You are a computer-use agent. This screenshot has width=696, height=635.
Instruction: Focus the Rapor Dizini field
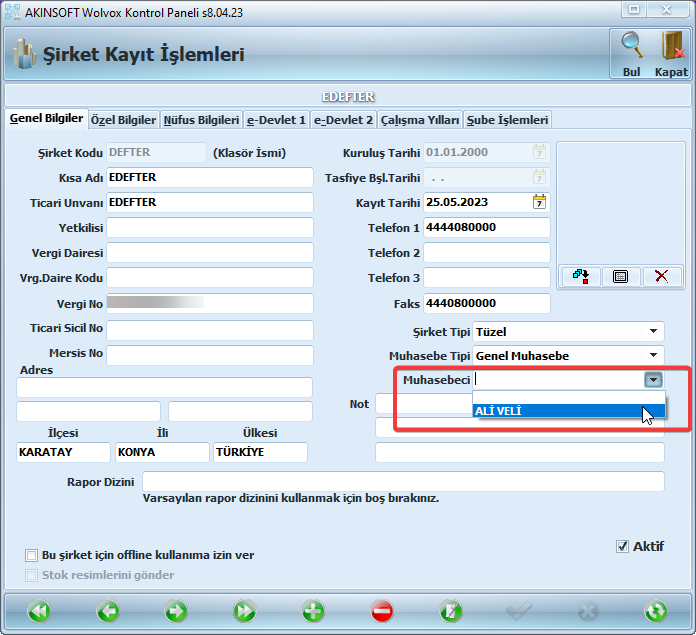point(403,481)
